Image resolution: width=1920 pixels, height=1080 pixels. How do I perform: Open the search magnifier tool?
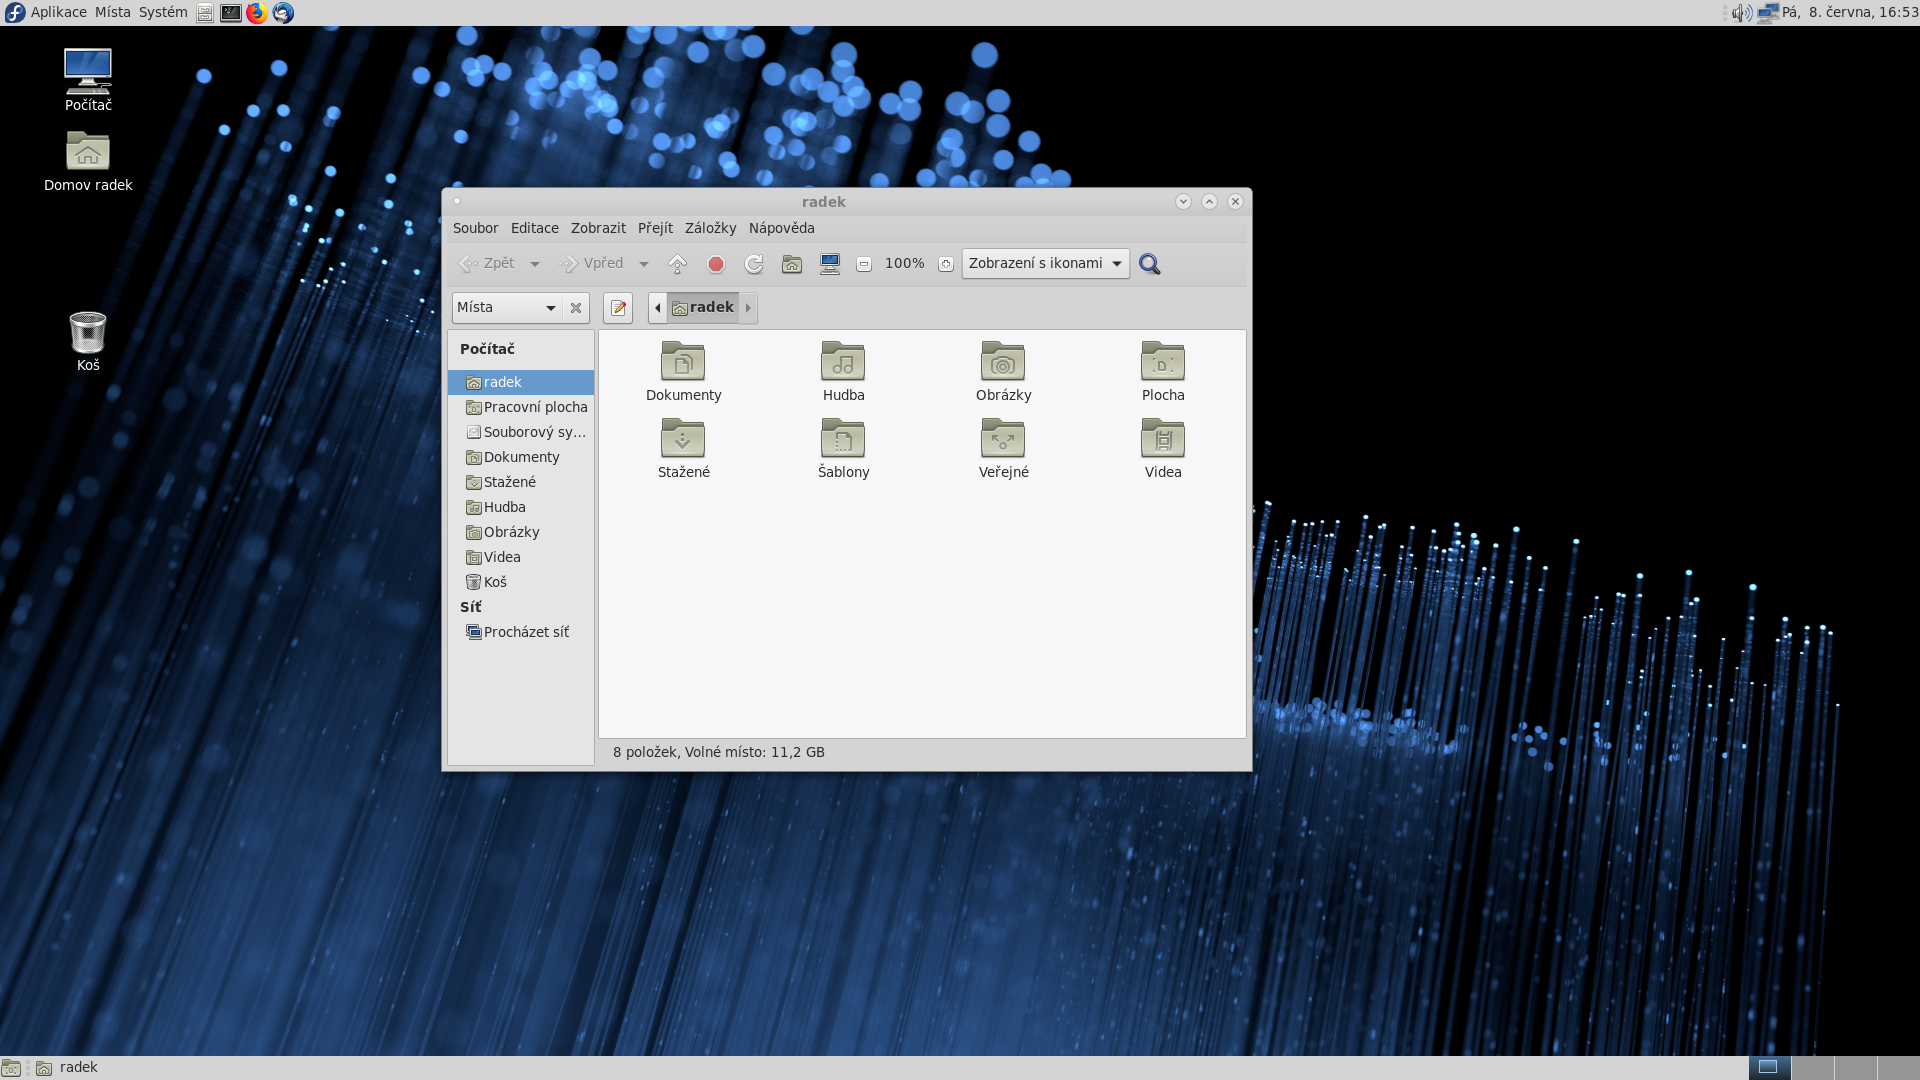pos(1150,264)
